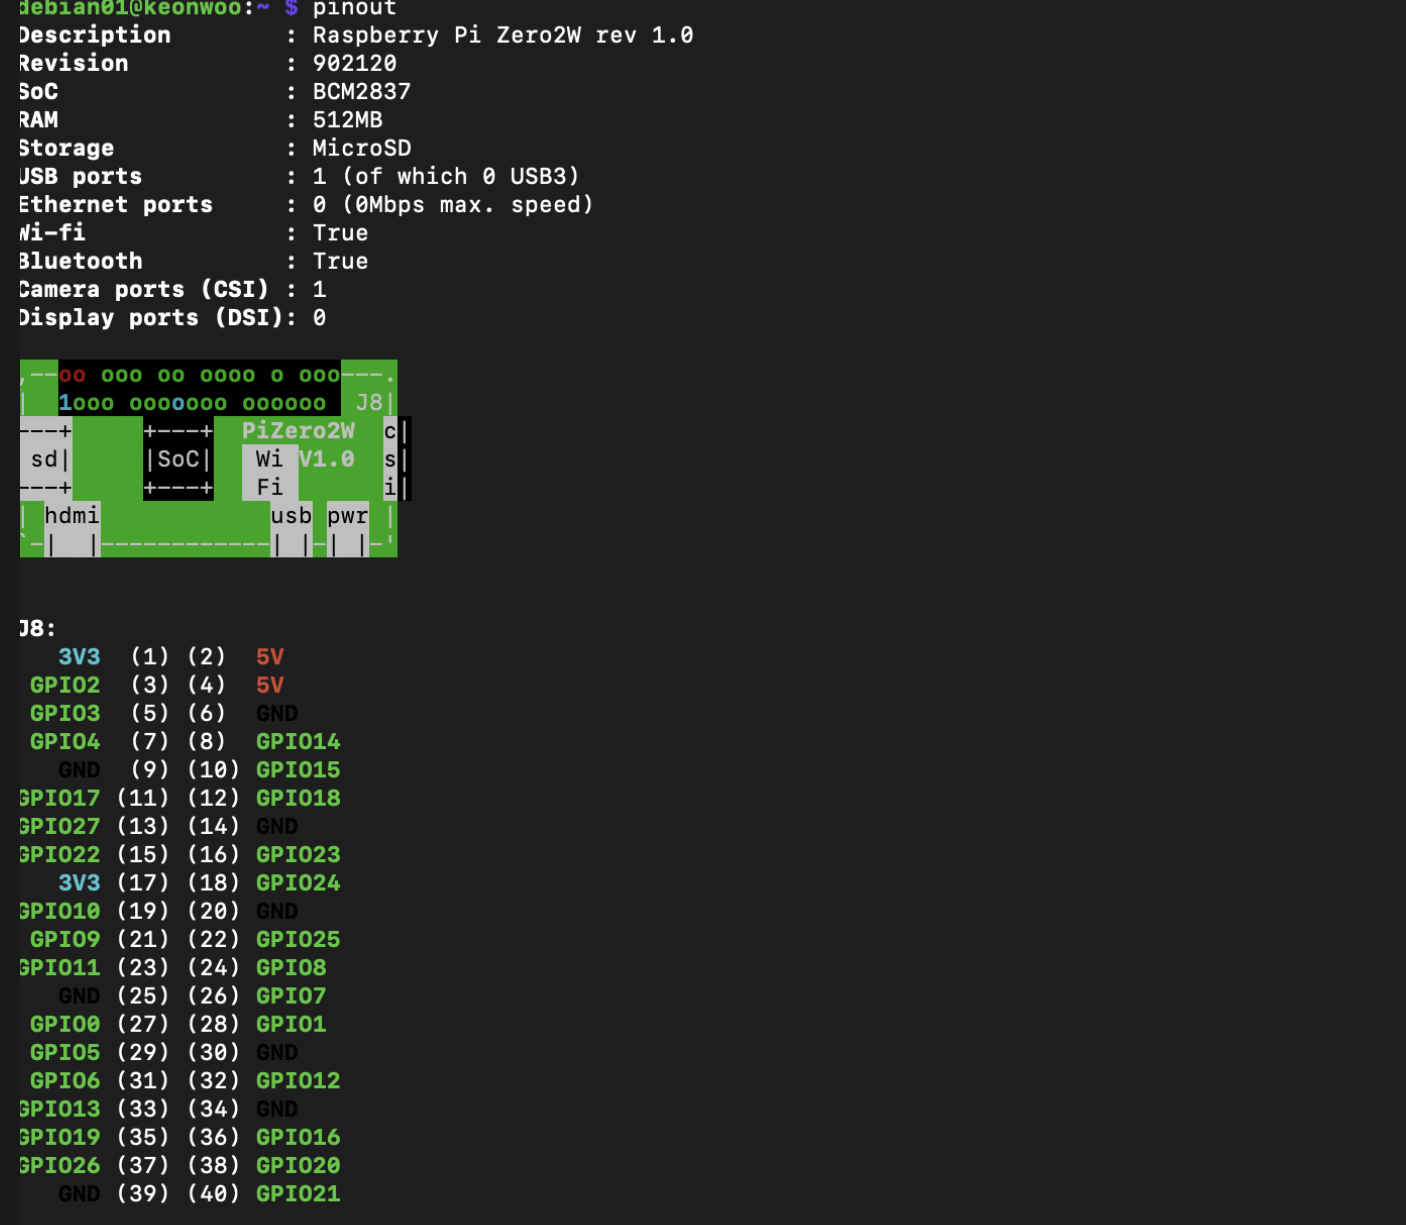Click 'GPIO19' at pin (35)
Image resolution: width=1406 pixels, height=1225 pixels.
tap(59, 1137)
